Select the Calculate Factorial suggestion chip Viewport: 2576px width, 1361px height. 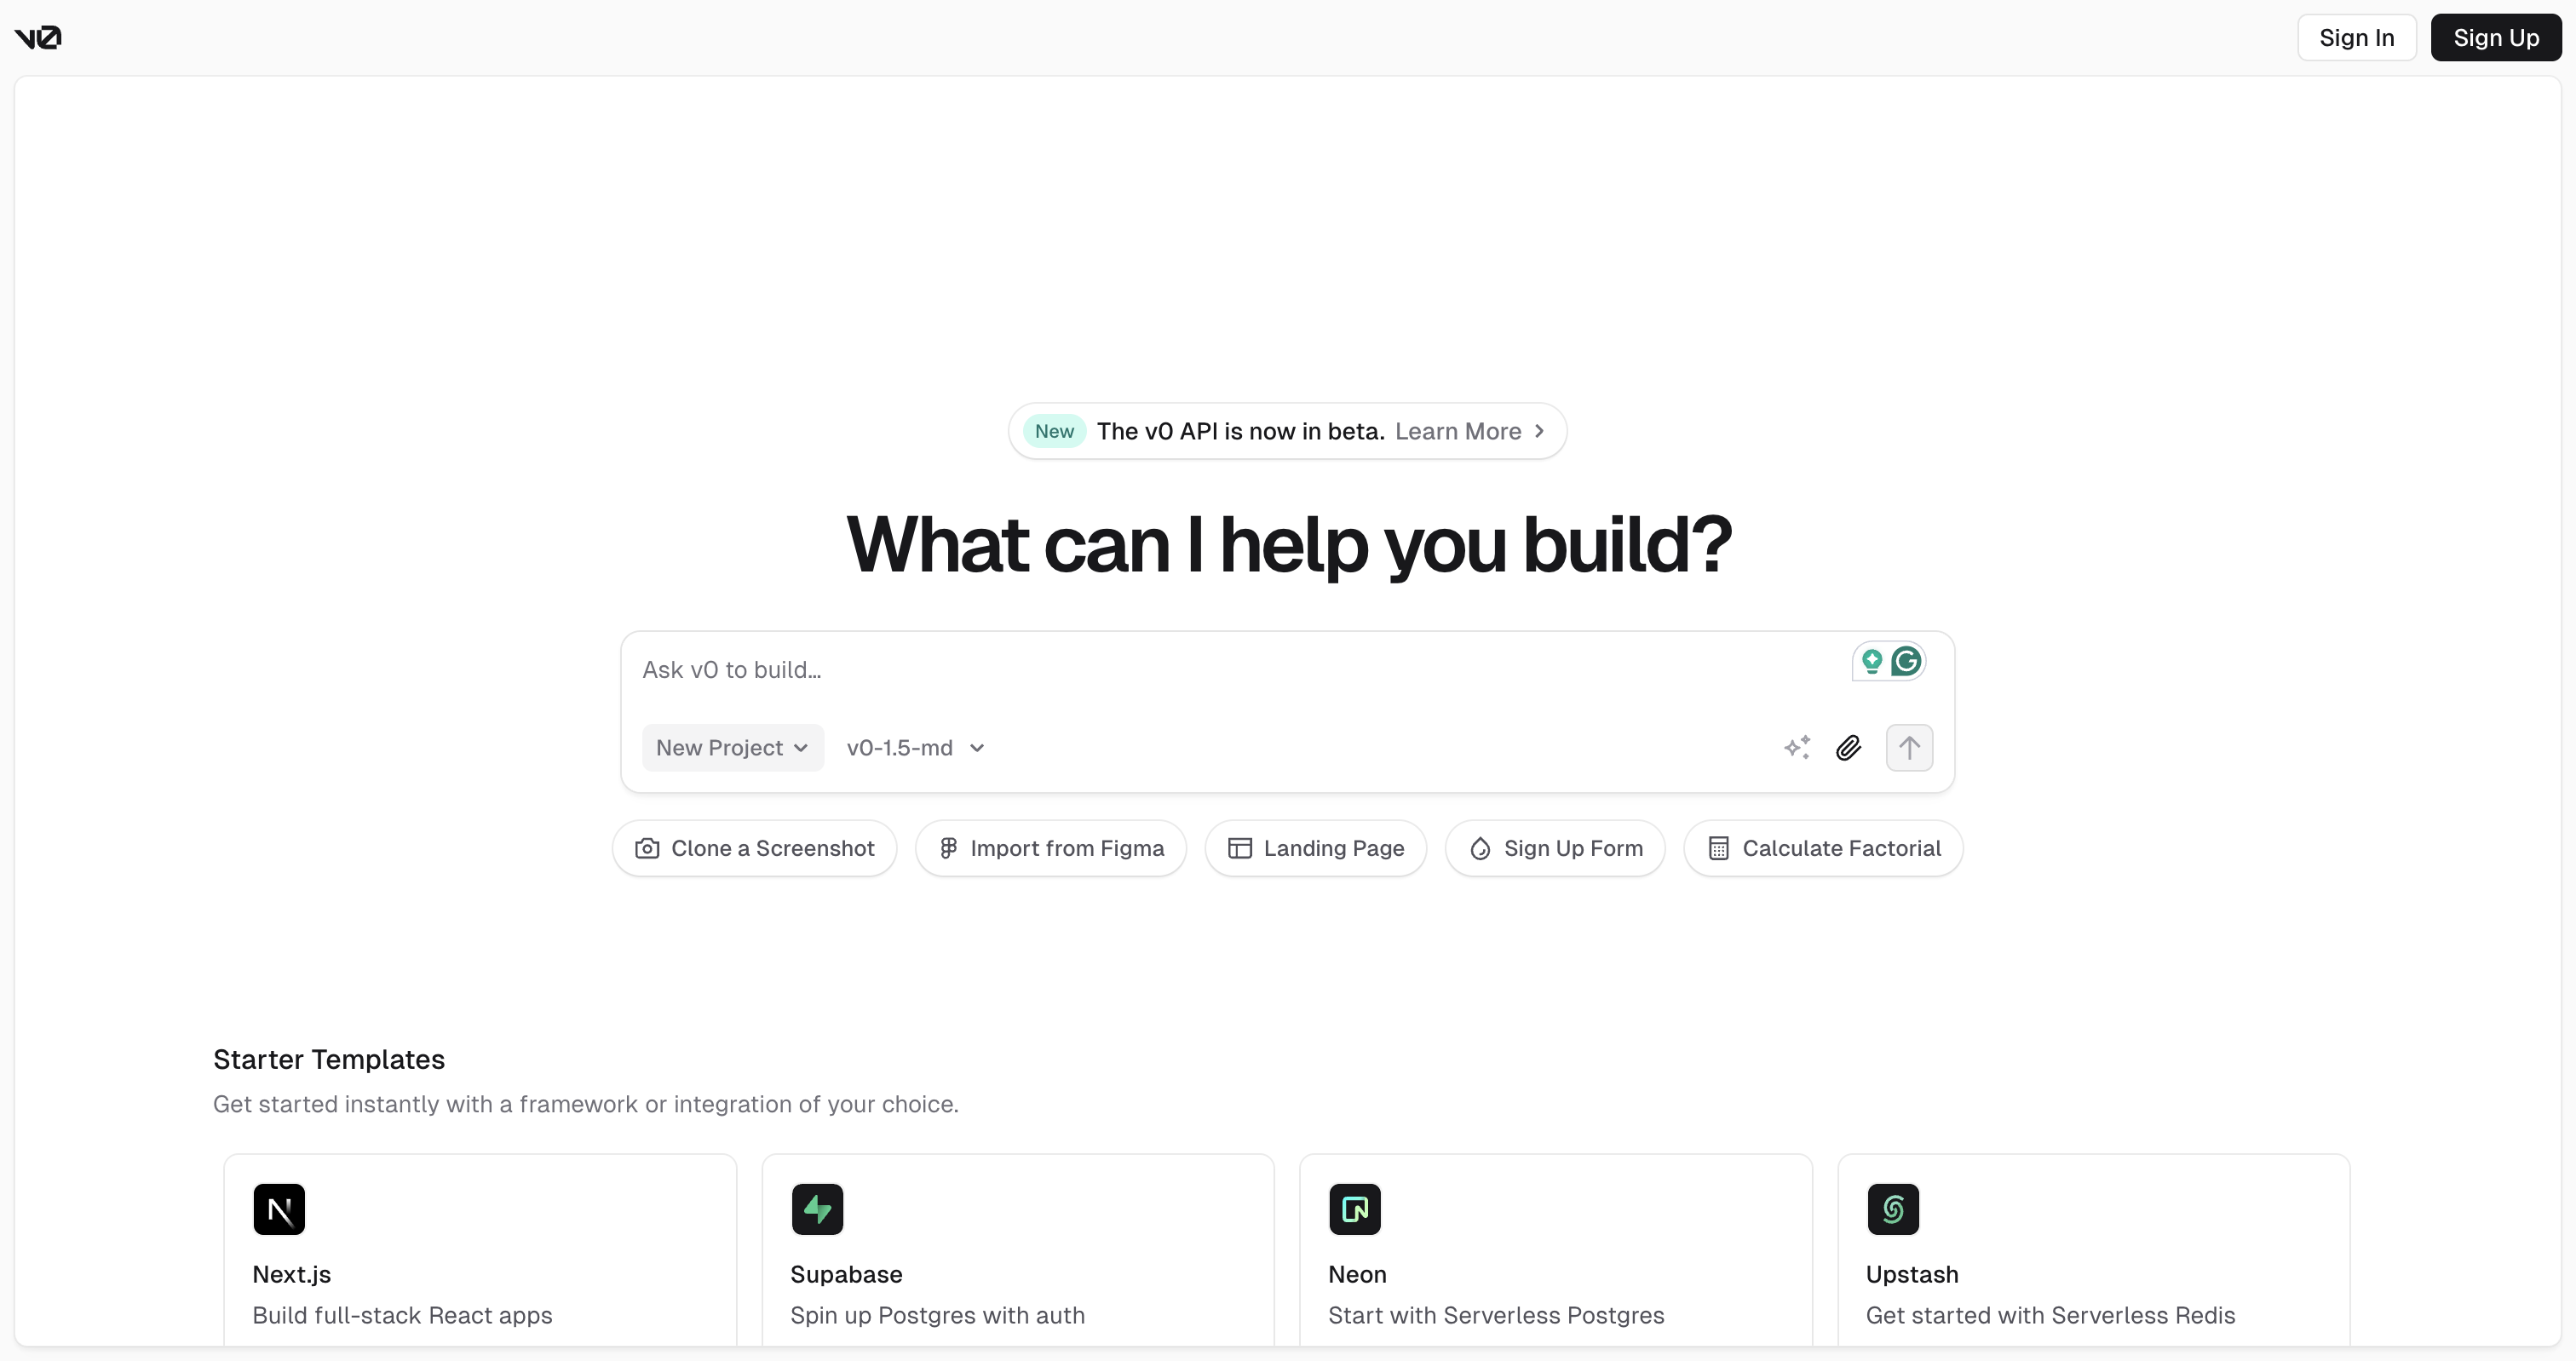tap(1823, 848)
